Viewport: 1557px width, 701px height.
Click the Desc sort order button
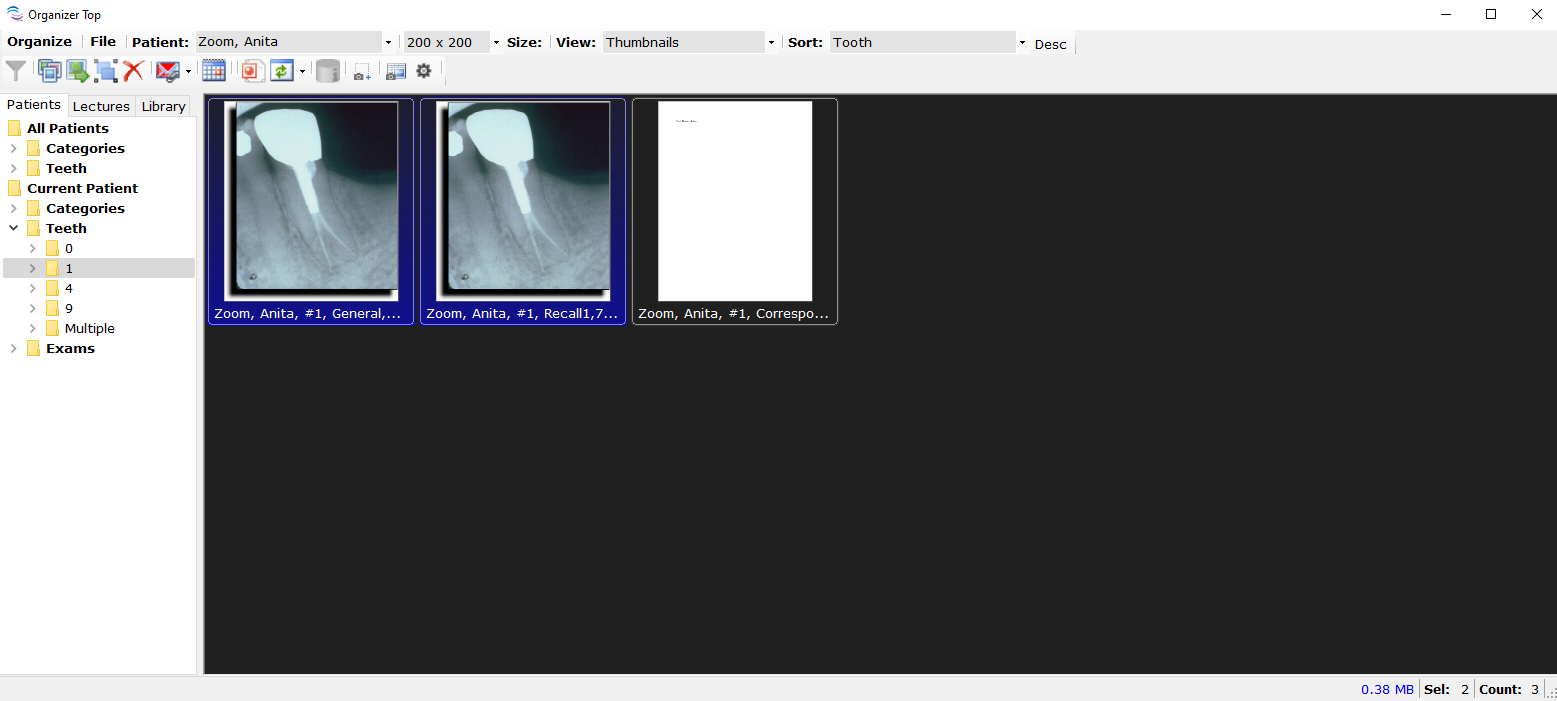click(x=1050, y=44)
